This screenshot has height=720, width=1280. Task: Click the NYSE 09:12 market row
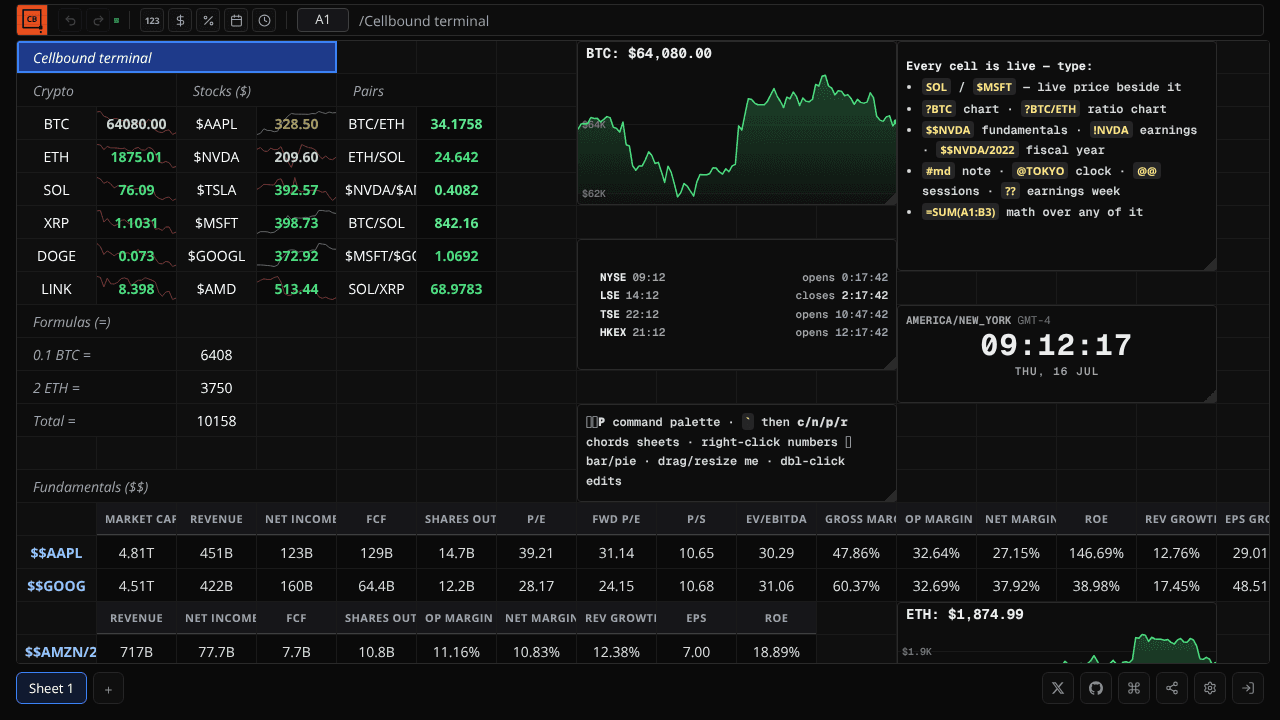744,277
